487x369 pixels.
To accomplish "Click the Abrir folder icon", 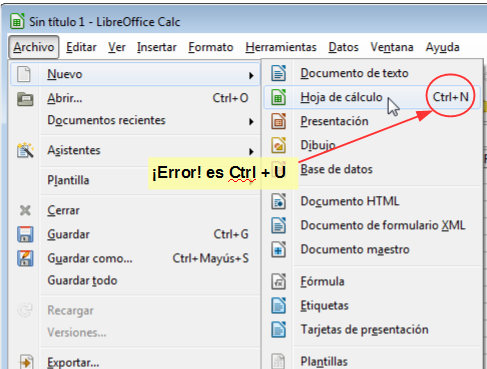I will [25, 99].
